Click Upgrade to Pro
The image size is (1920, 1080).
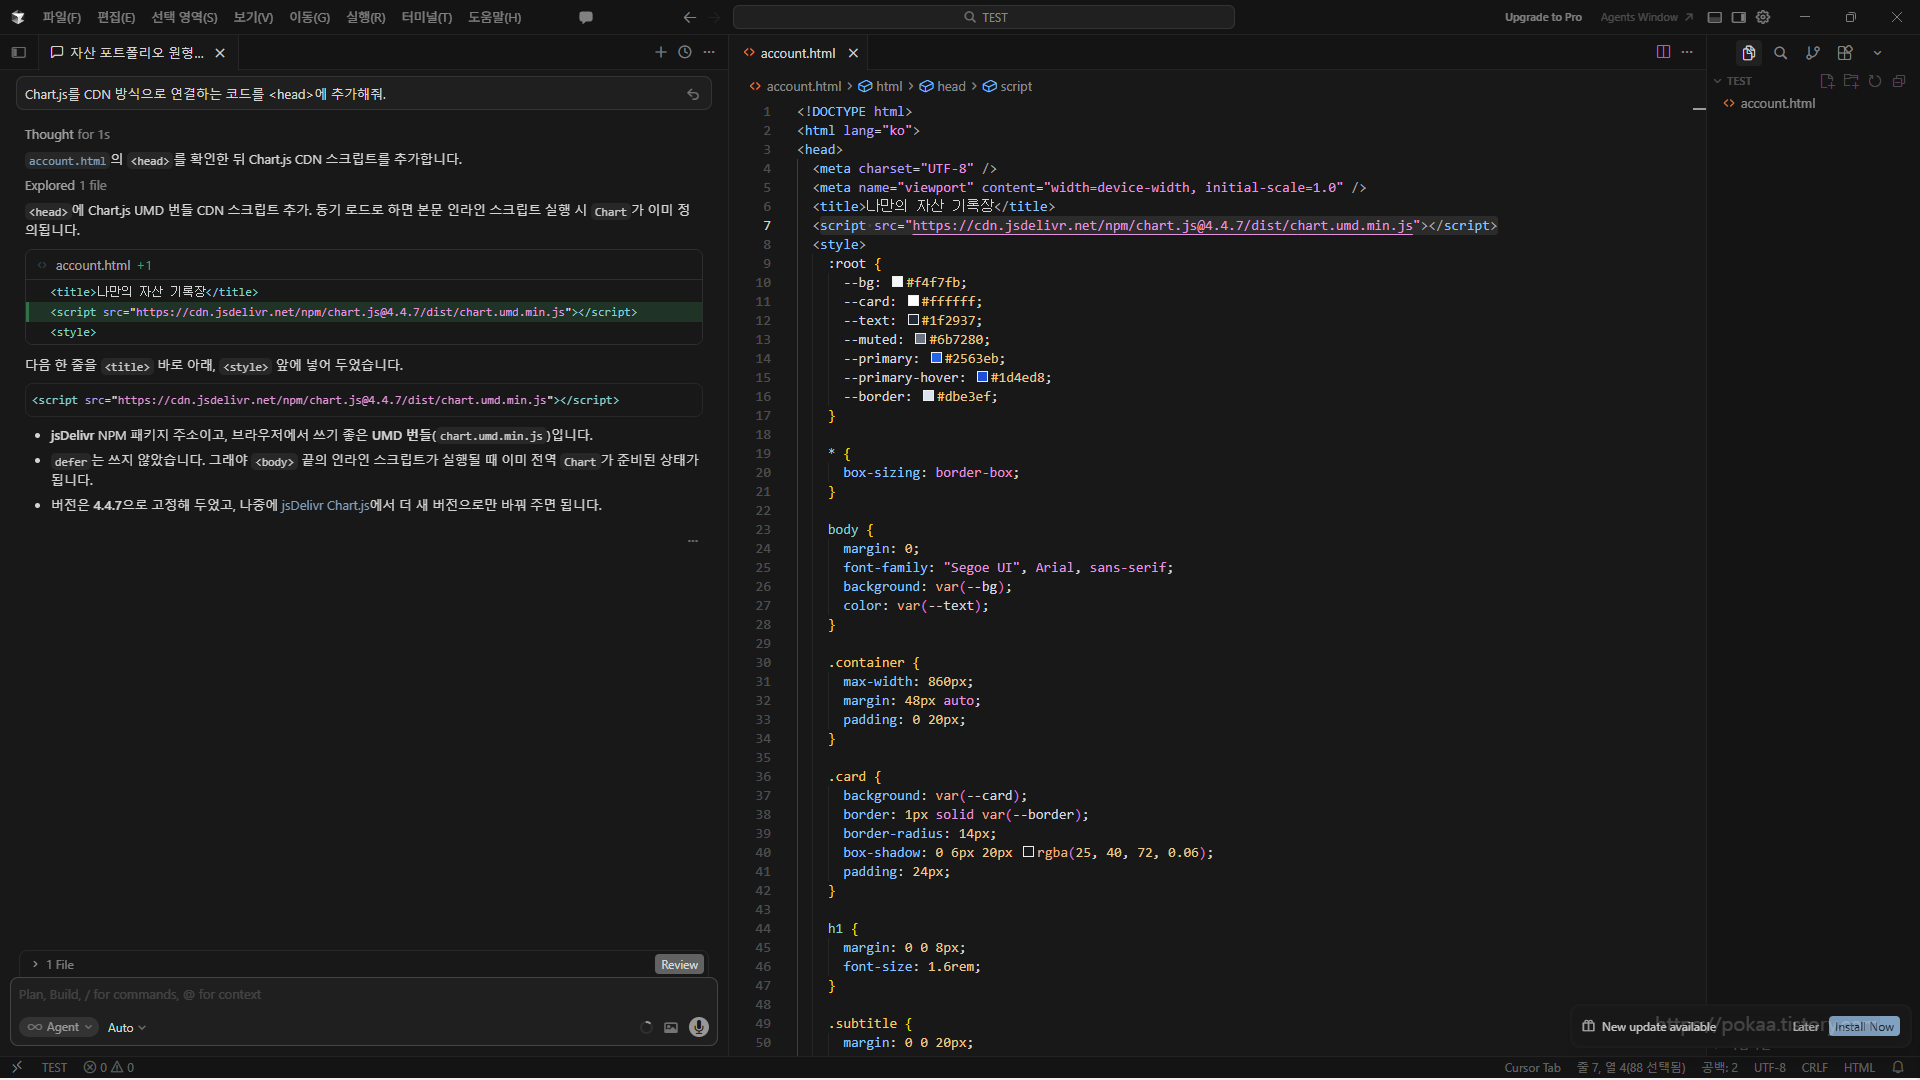click(1543, 17)
